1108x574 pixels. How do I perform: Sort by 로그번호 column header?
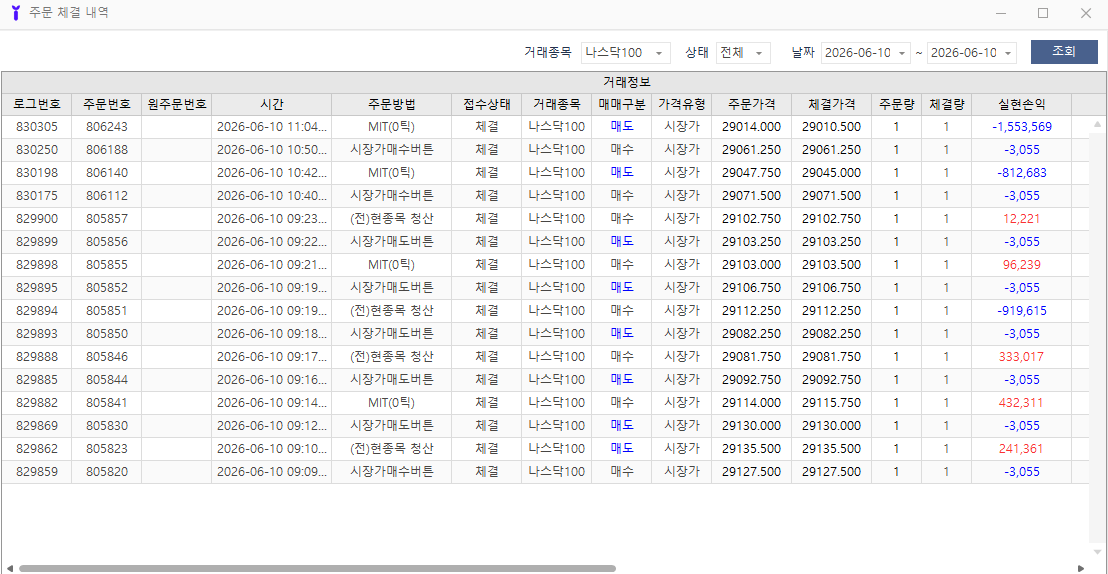tap(36, 104)
